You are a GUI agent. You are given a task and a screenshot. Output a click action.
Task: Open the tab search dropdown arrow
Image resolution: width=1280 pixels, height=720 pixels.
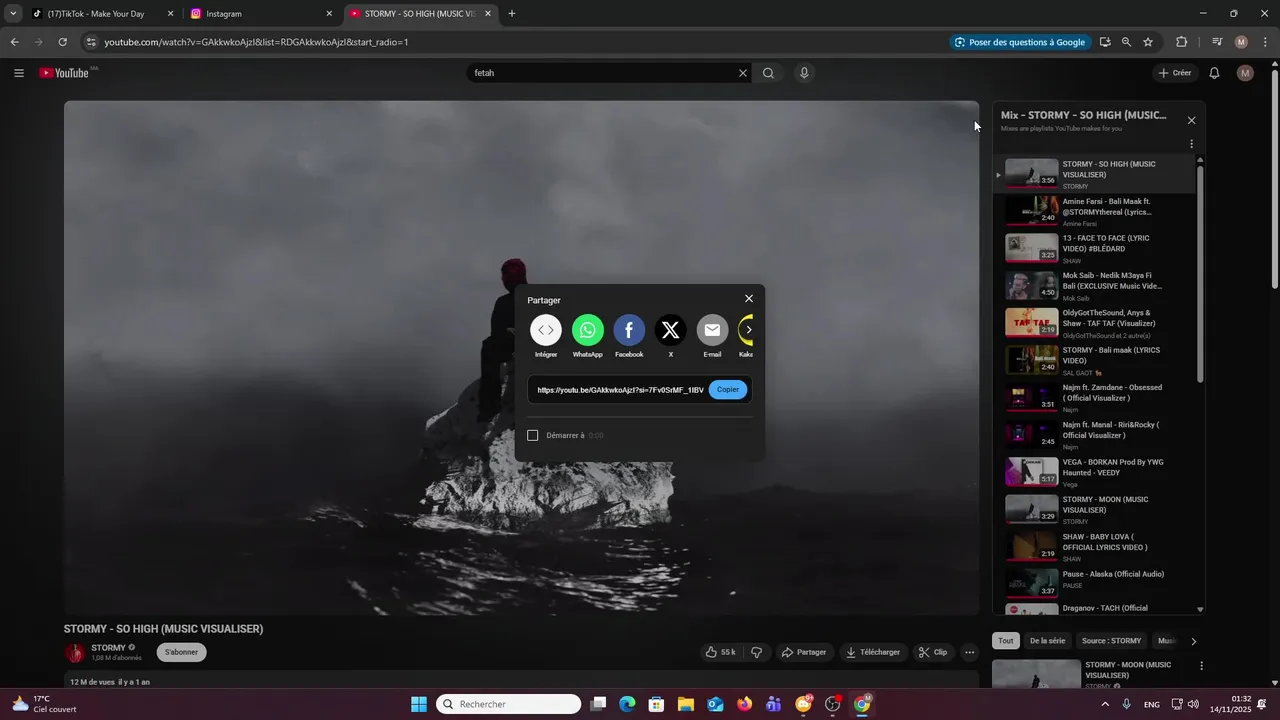tap(12, 14)
